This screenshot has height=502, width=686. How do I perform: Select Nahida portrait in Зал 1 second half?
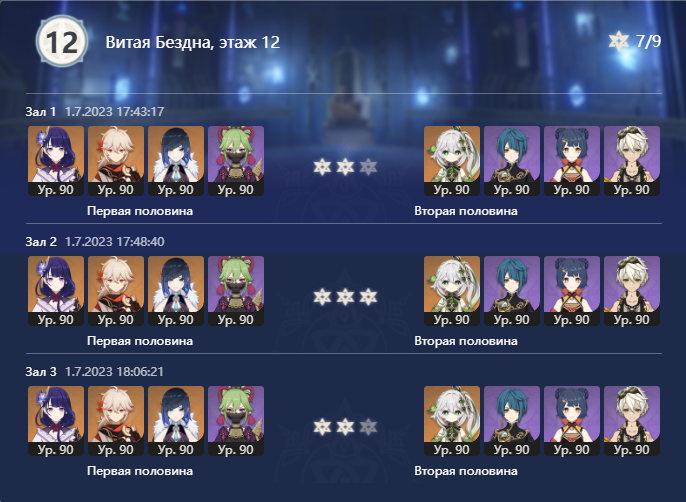pos(452,161)
